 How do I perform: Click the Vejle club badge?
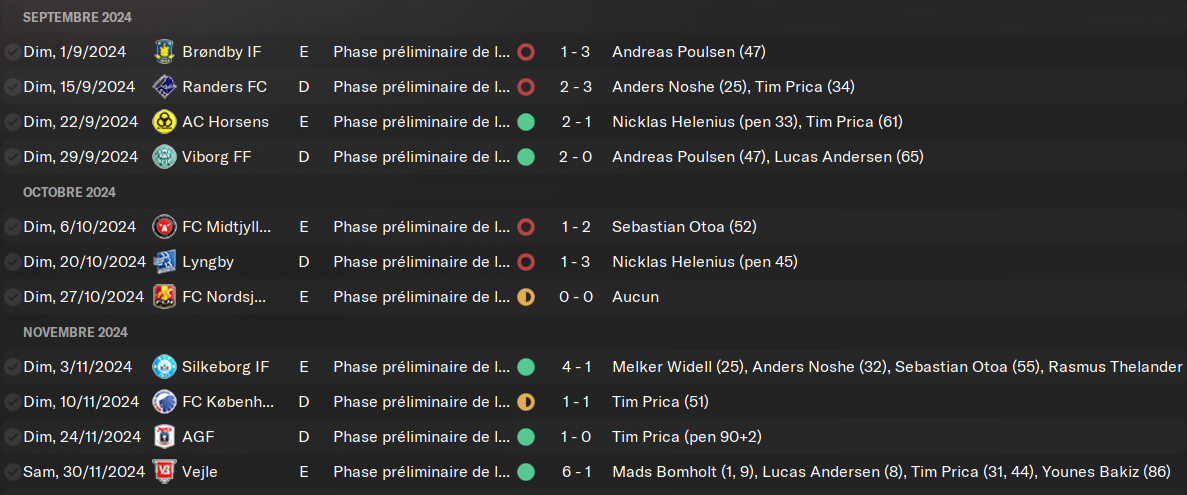tap(164, 472)
